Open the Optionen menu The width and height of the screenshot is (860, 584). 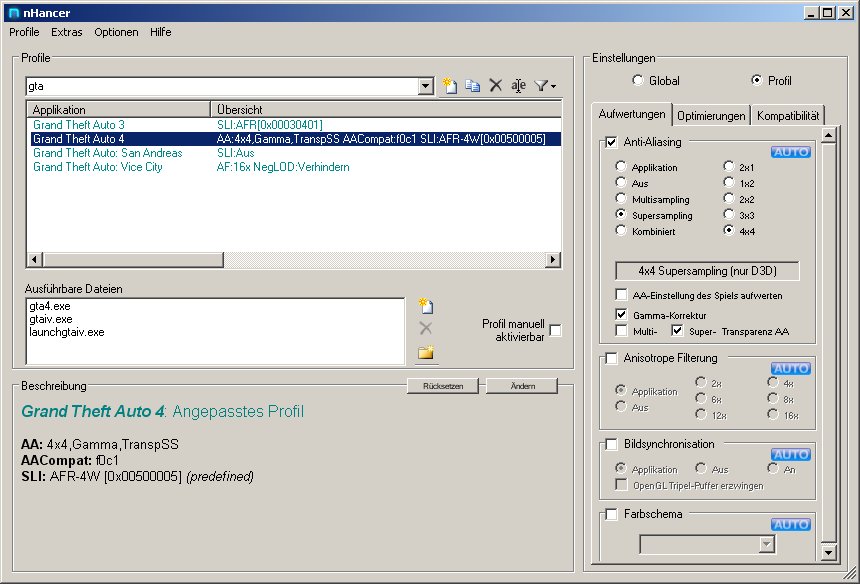pyautogui.click(x=116, y=32)
